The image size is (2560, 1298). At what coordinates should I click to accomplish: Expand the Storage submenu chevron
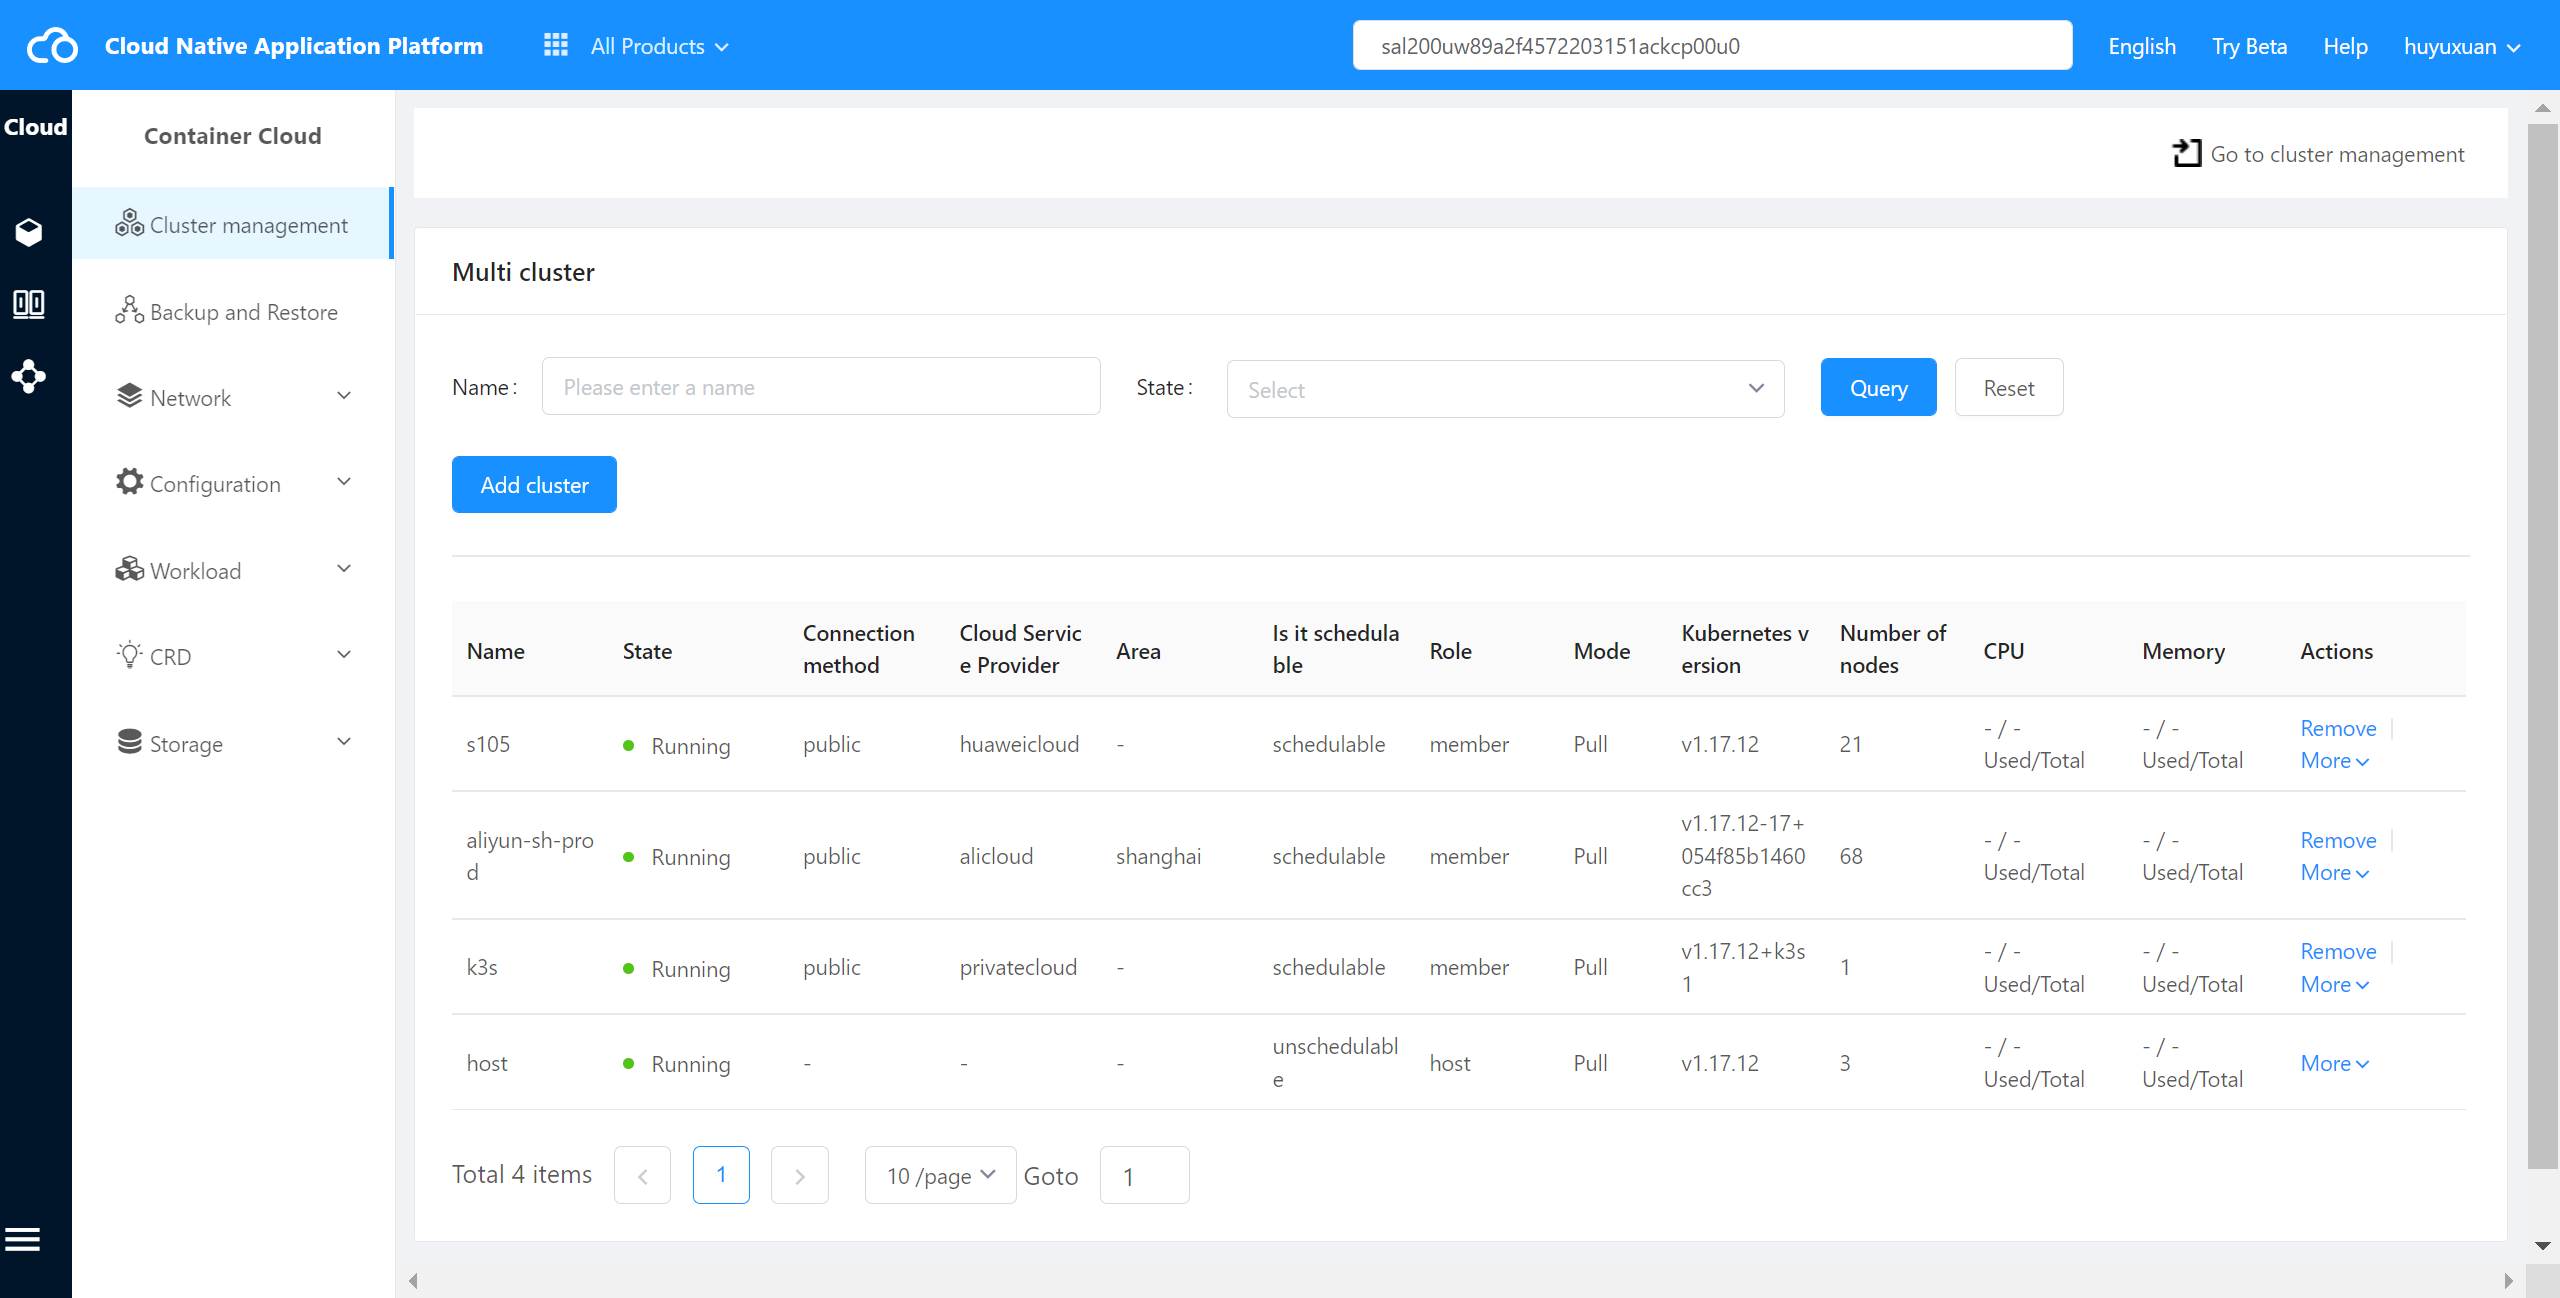[x=344, y=742]
